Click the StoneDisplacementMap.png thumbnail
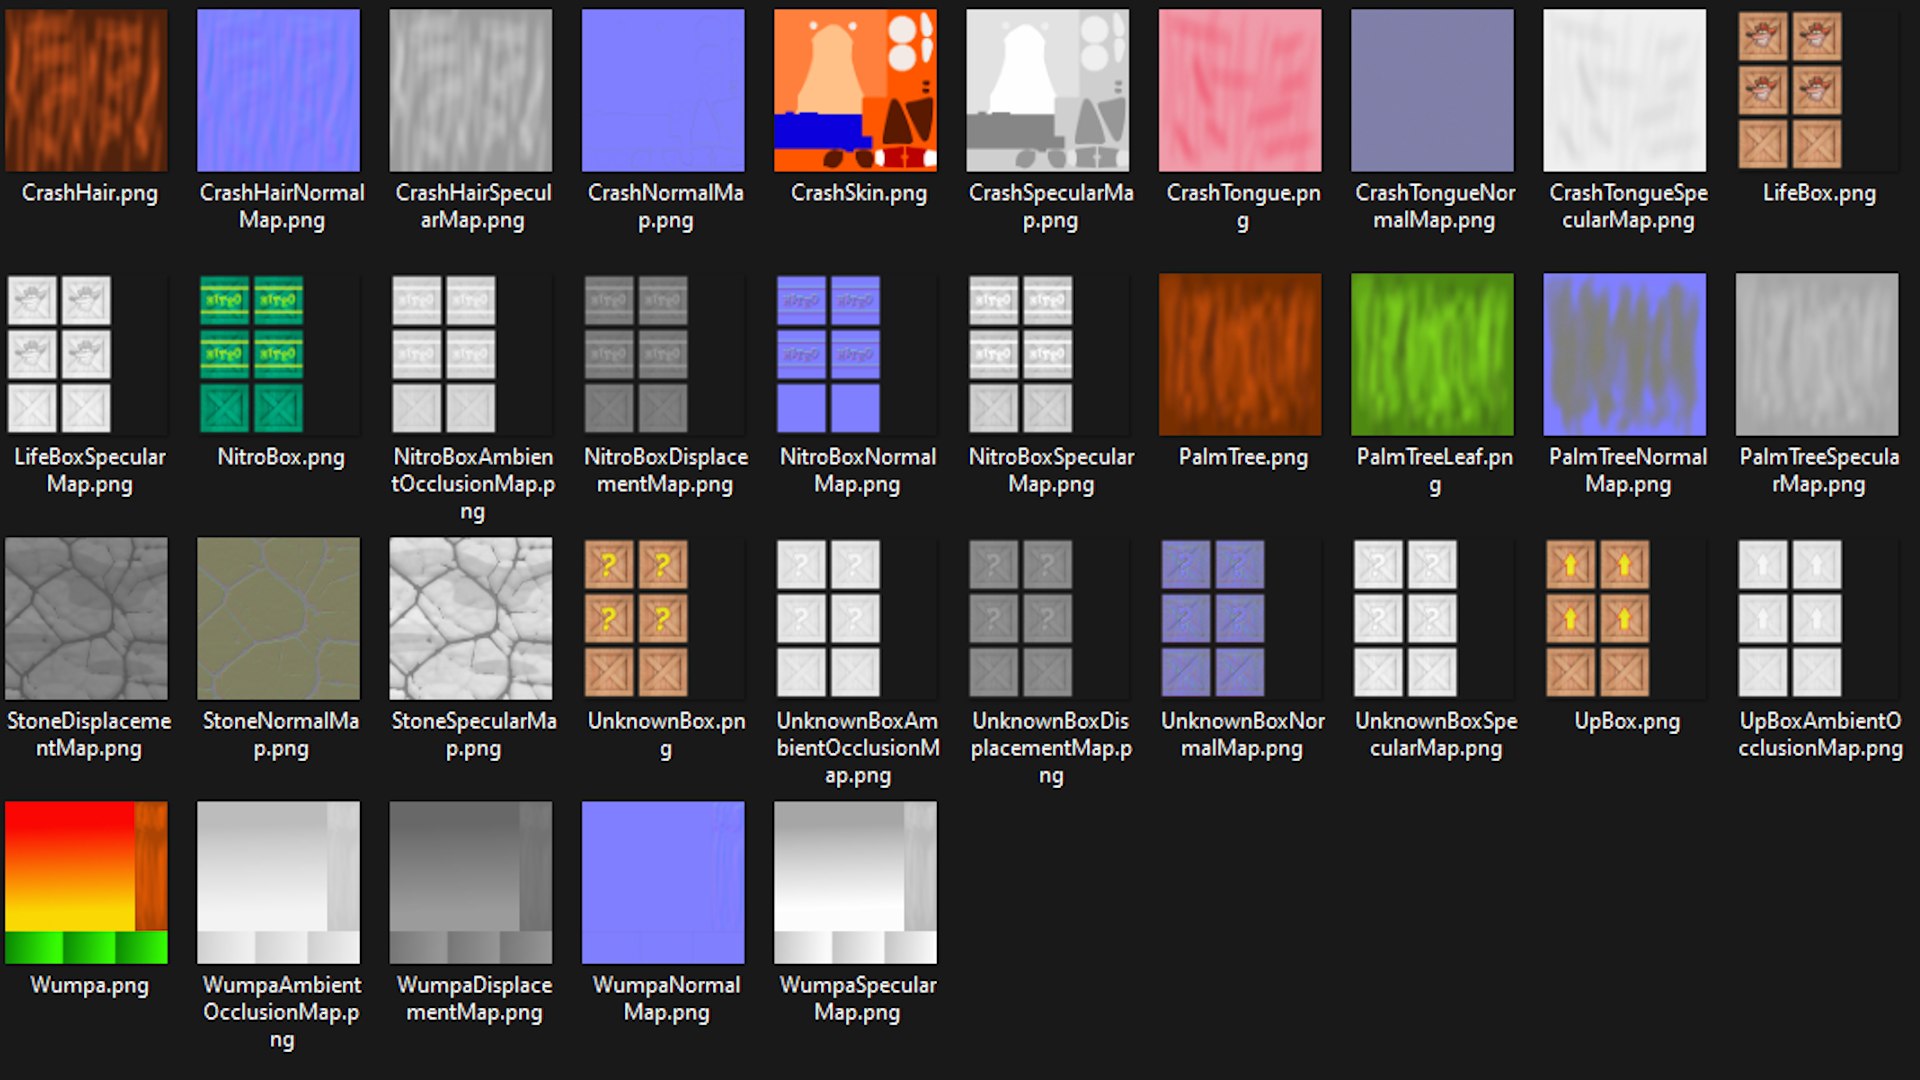Image resolution: width=1920 pixels, height=1080 pixels. click(86, 618)
